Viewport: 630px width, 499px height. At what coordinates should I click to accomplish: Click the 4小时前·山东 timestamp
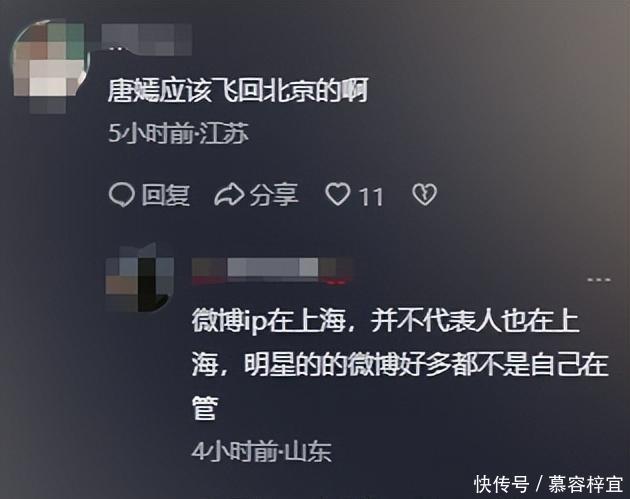click(262, 451)
